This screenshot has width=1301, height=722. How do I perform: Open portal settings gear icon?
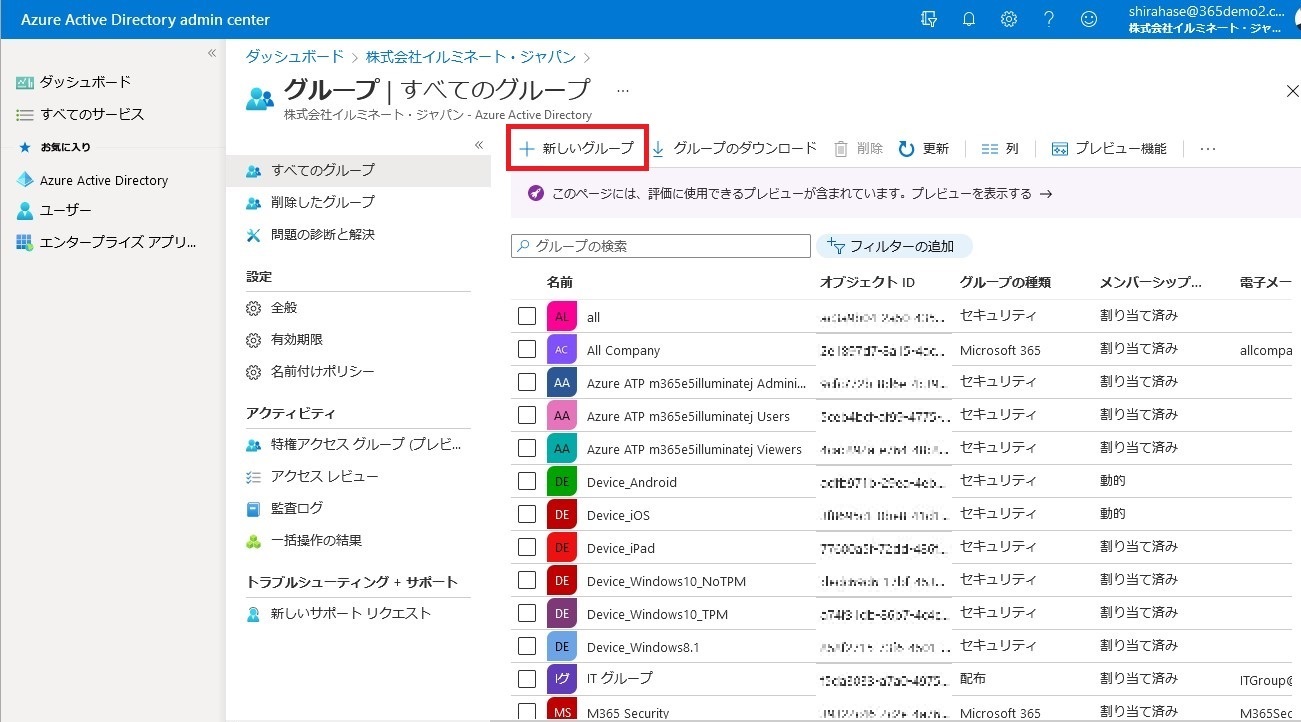click(x=1009, y=19)
